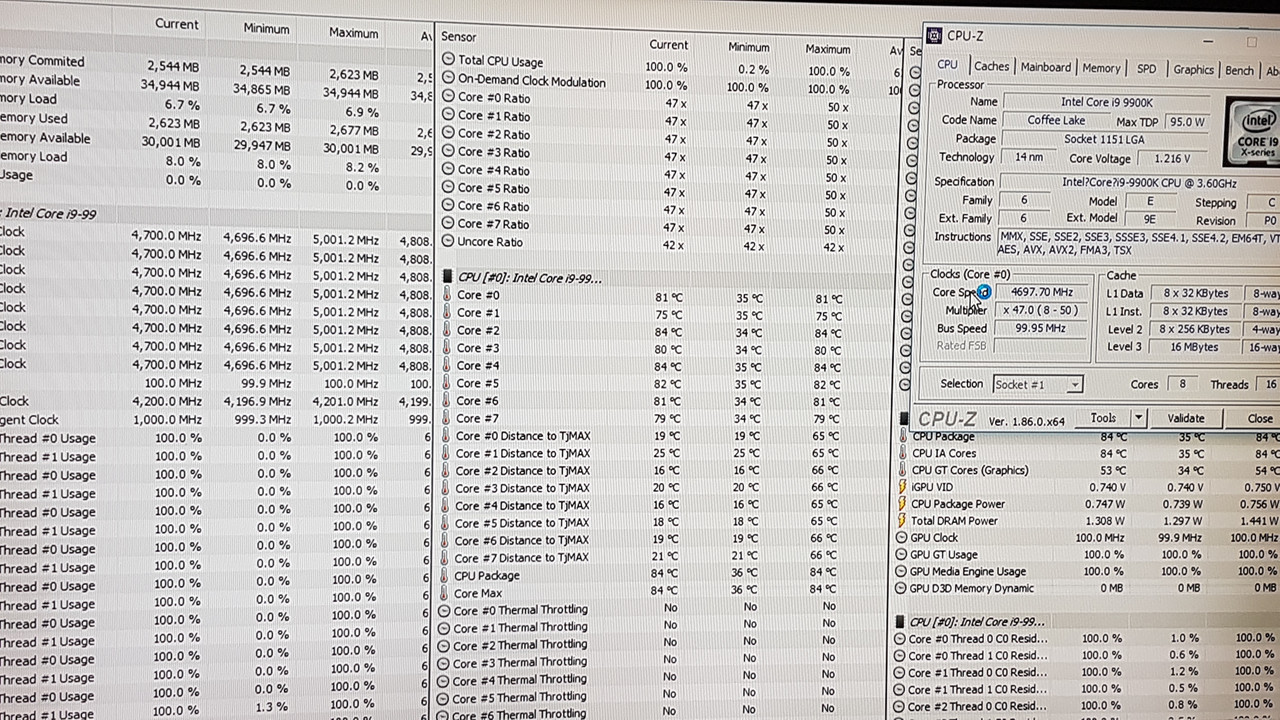Click icon beside GPU Media Engine Usage
The height and width of the screenshot is (720, 1280).
(902, 572)
